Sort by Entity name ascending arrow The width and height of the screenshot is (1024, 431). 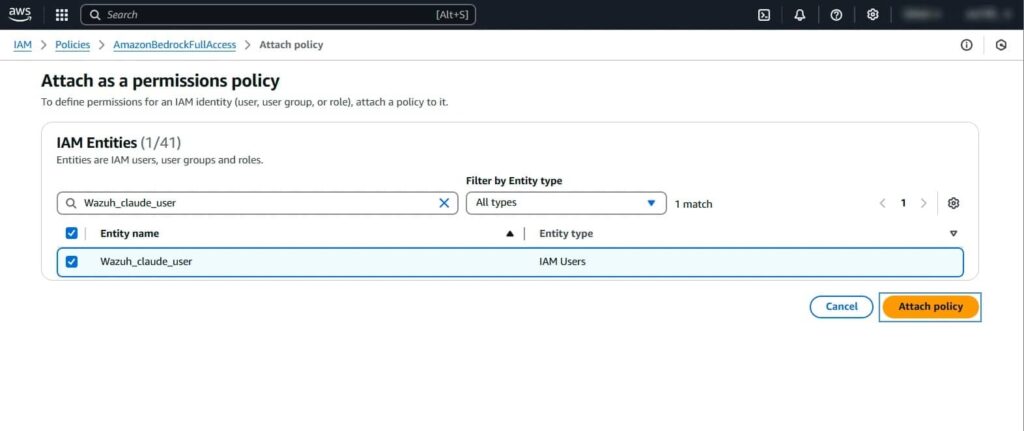pos(510,234)
